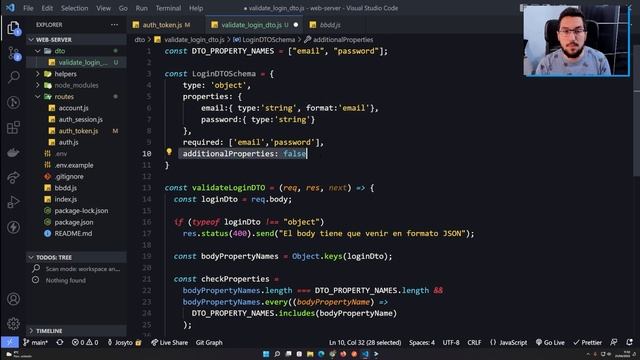Open the Search view in activity bar

pos(13,77)
